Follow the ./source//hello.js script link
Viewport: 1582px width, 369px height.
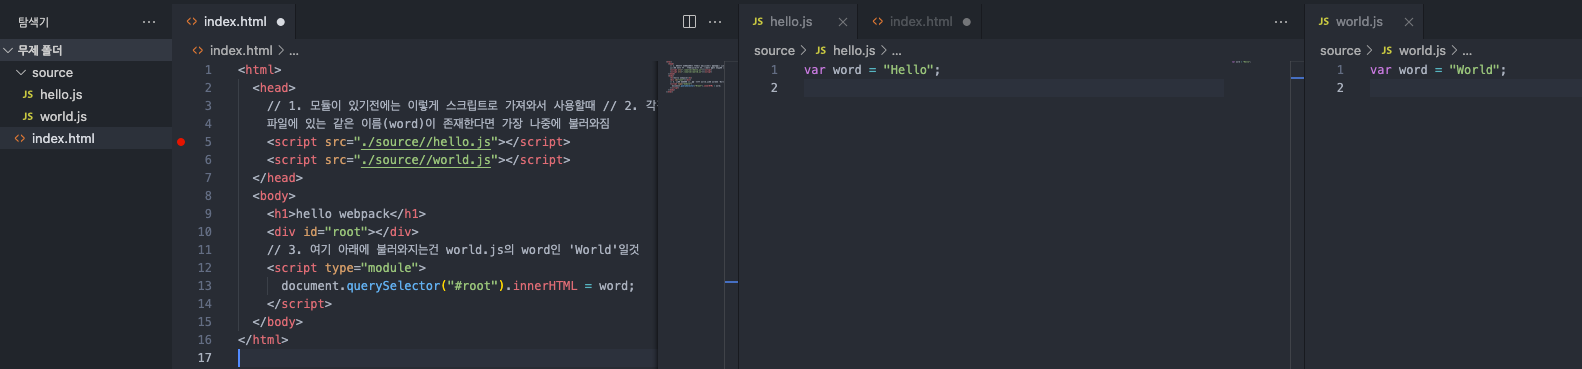click(x=429, y=142)
